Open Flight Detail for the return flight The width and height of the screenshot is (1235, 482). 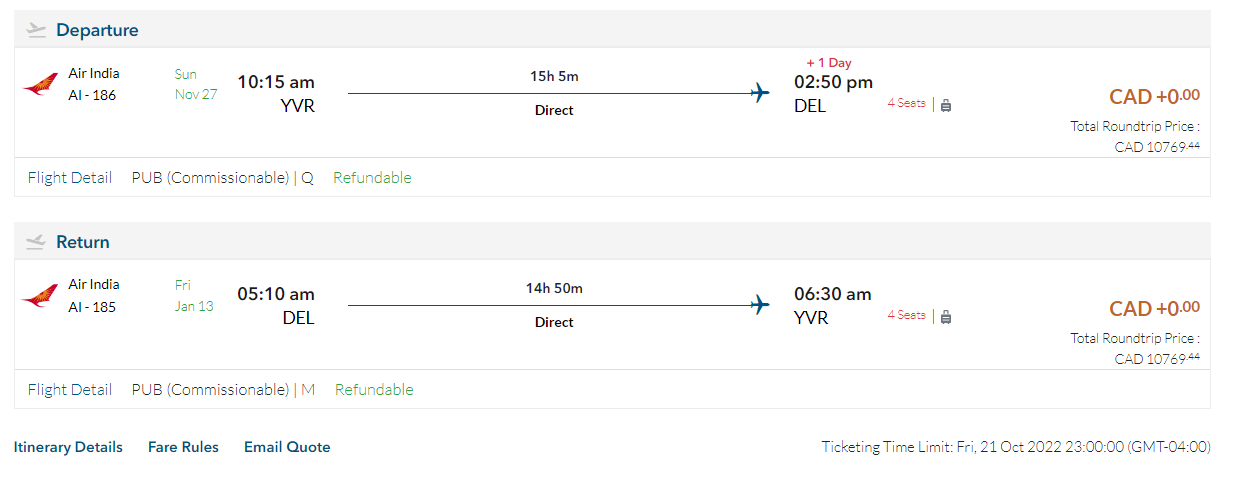pos(70,390)
